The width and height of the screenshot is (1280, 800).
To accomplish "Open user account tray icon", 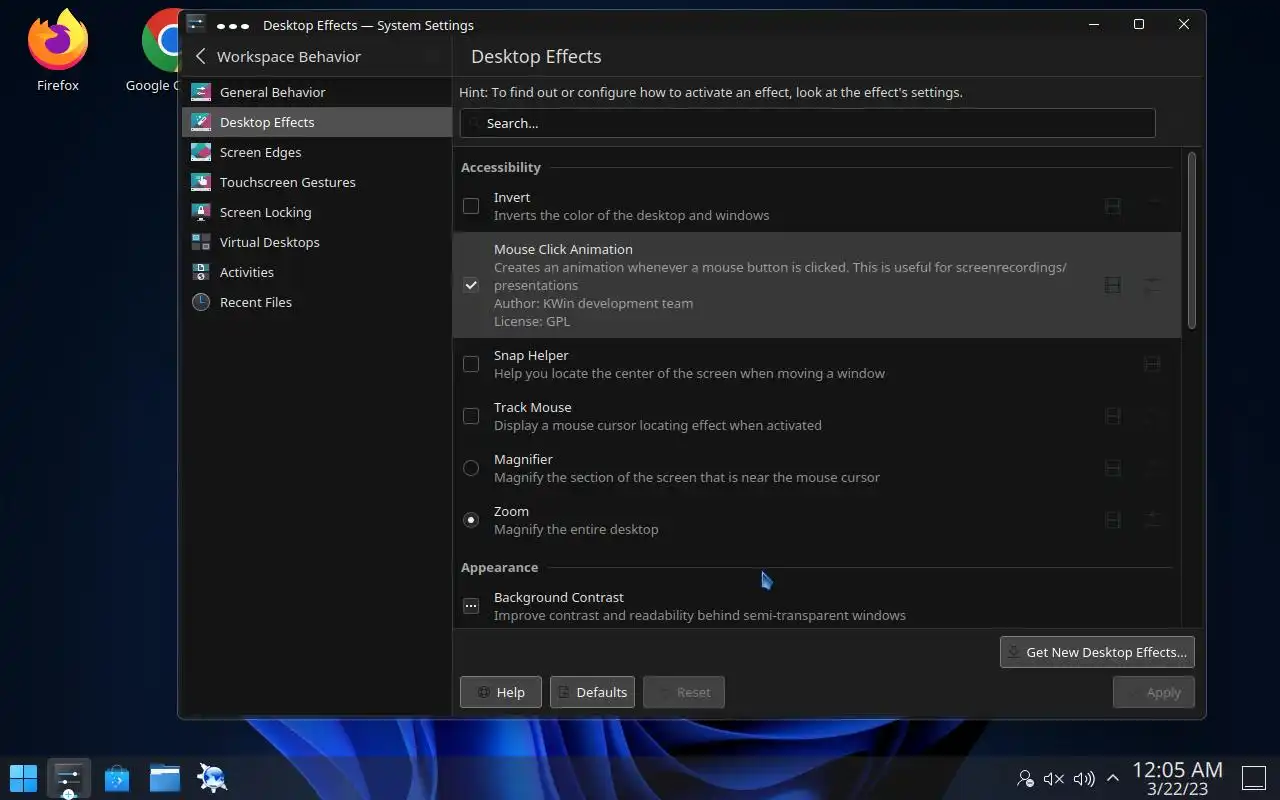I will click(x=1025, y=778).
